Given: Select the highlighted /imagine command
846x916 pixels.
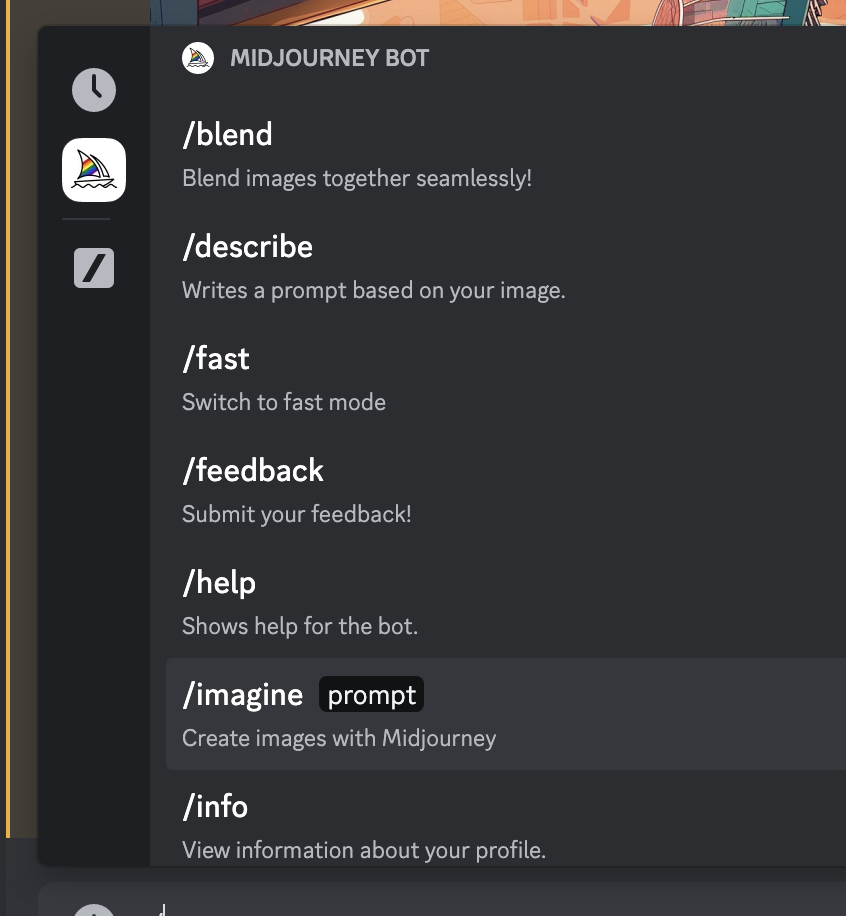Looking at the screenshot, I should tap(506, 714).
